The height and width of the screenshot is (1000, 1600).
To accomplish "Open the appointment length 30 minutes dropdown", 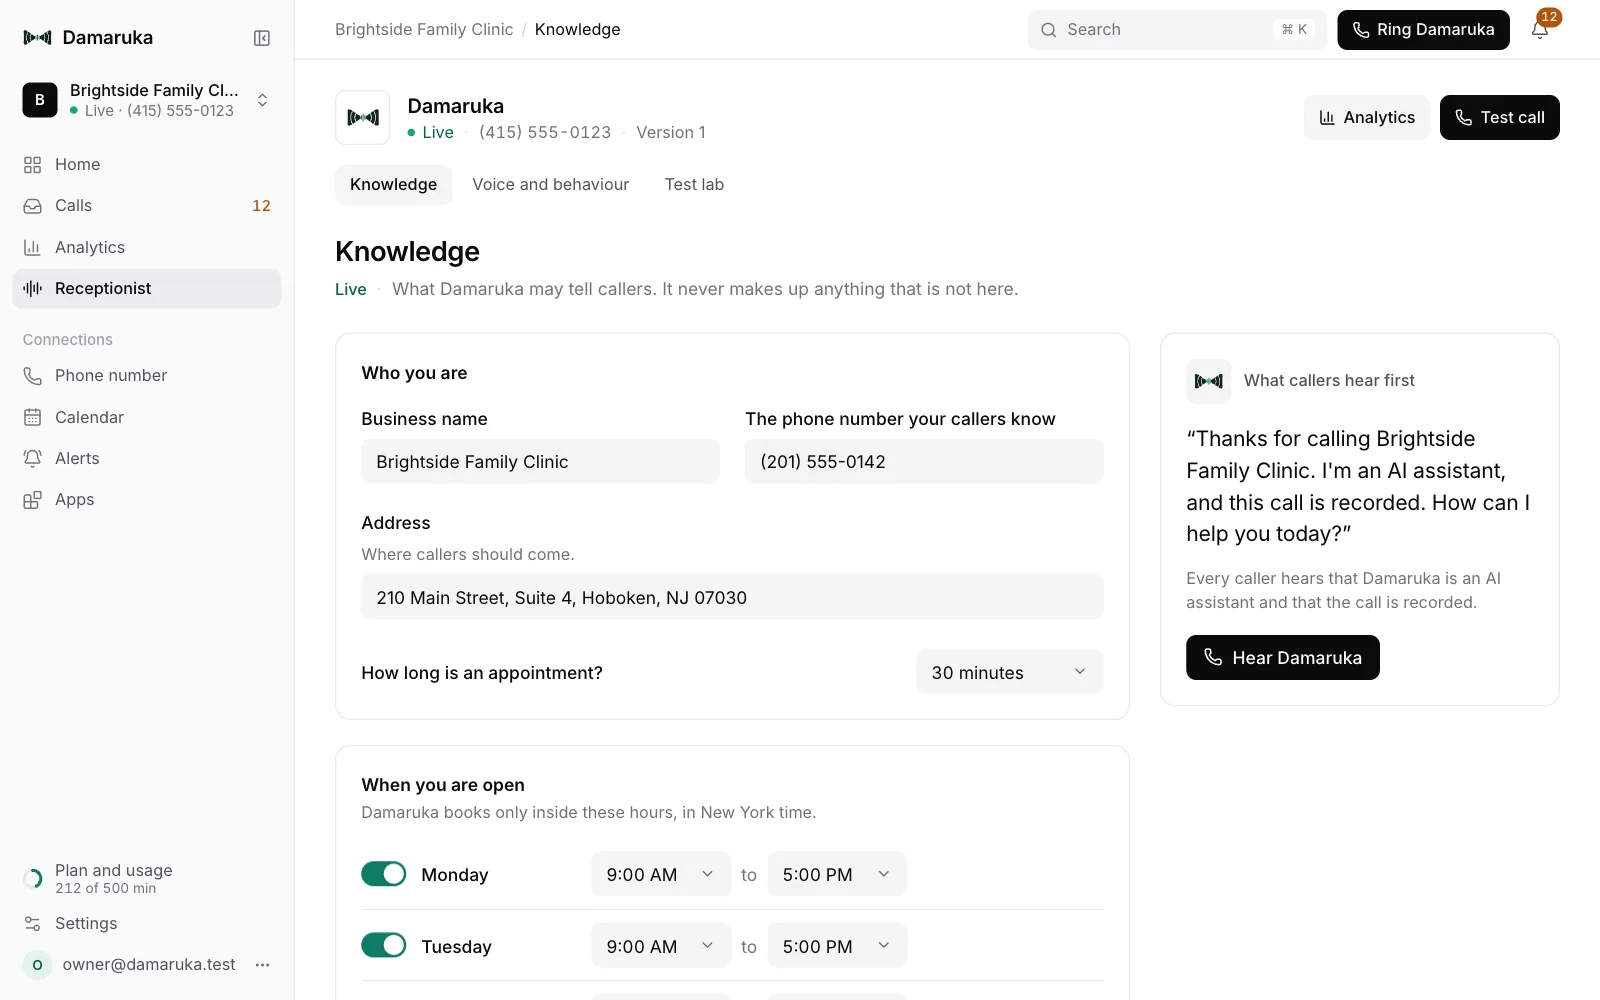I will [1010, 672].
